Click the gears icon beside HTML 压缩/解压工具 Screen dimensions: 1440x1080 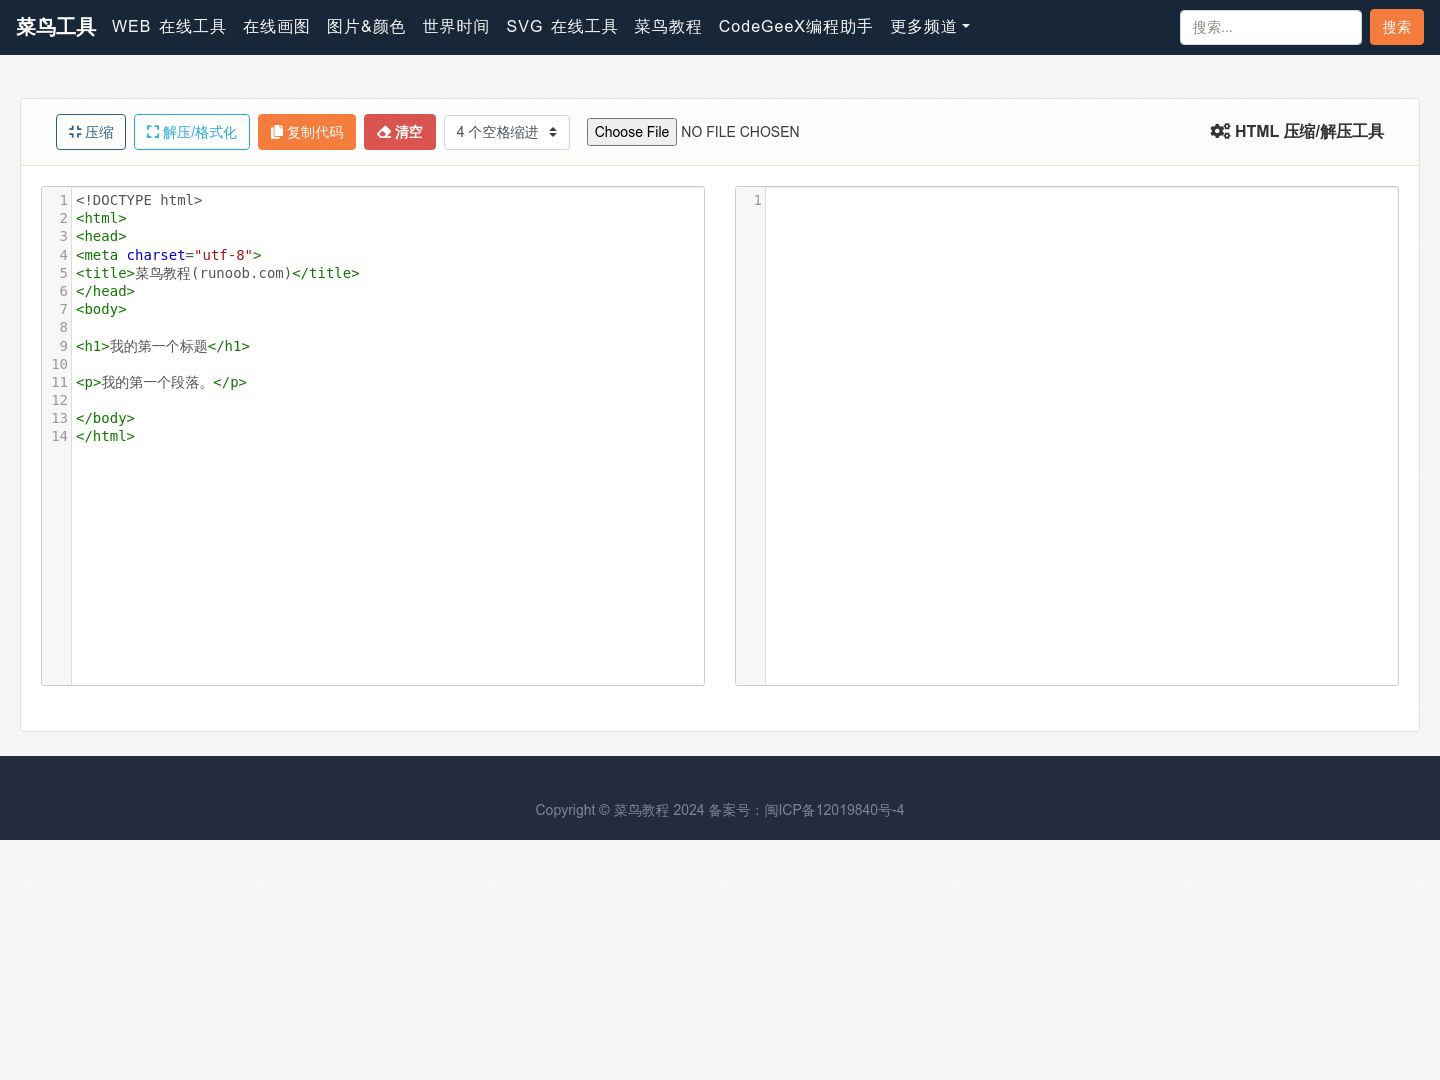click(1220, 131)
